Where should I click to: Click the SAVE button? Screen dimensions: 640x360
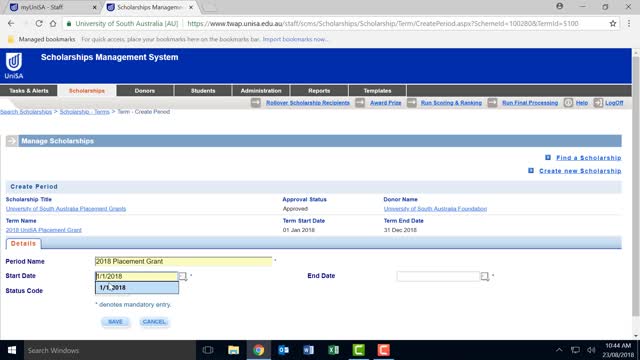point(116,322)
